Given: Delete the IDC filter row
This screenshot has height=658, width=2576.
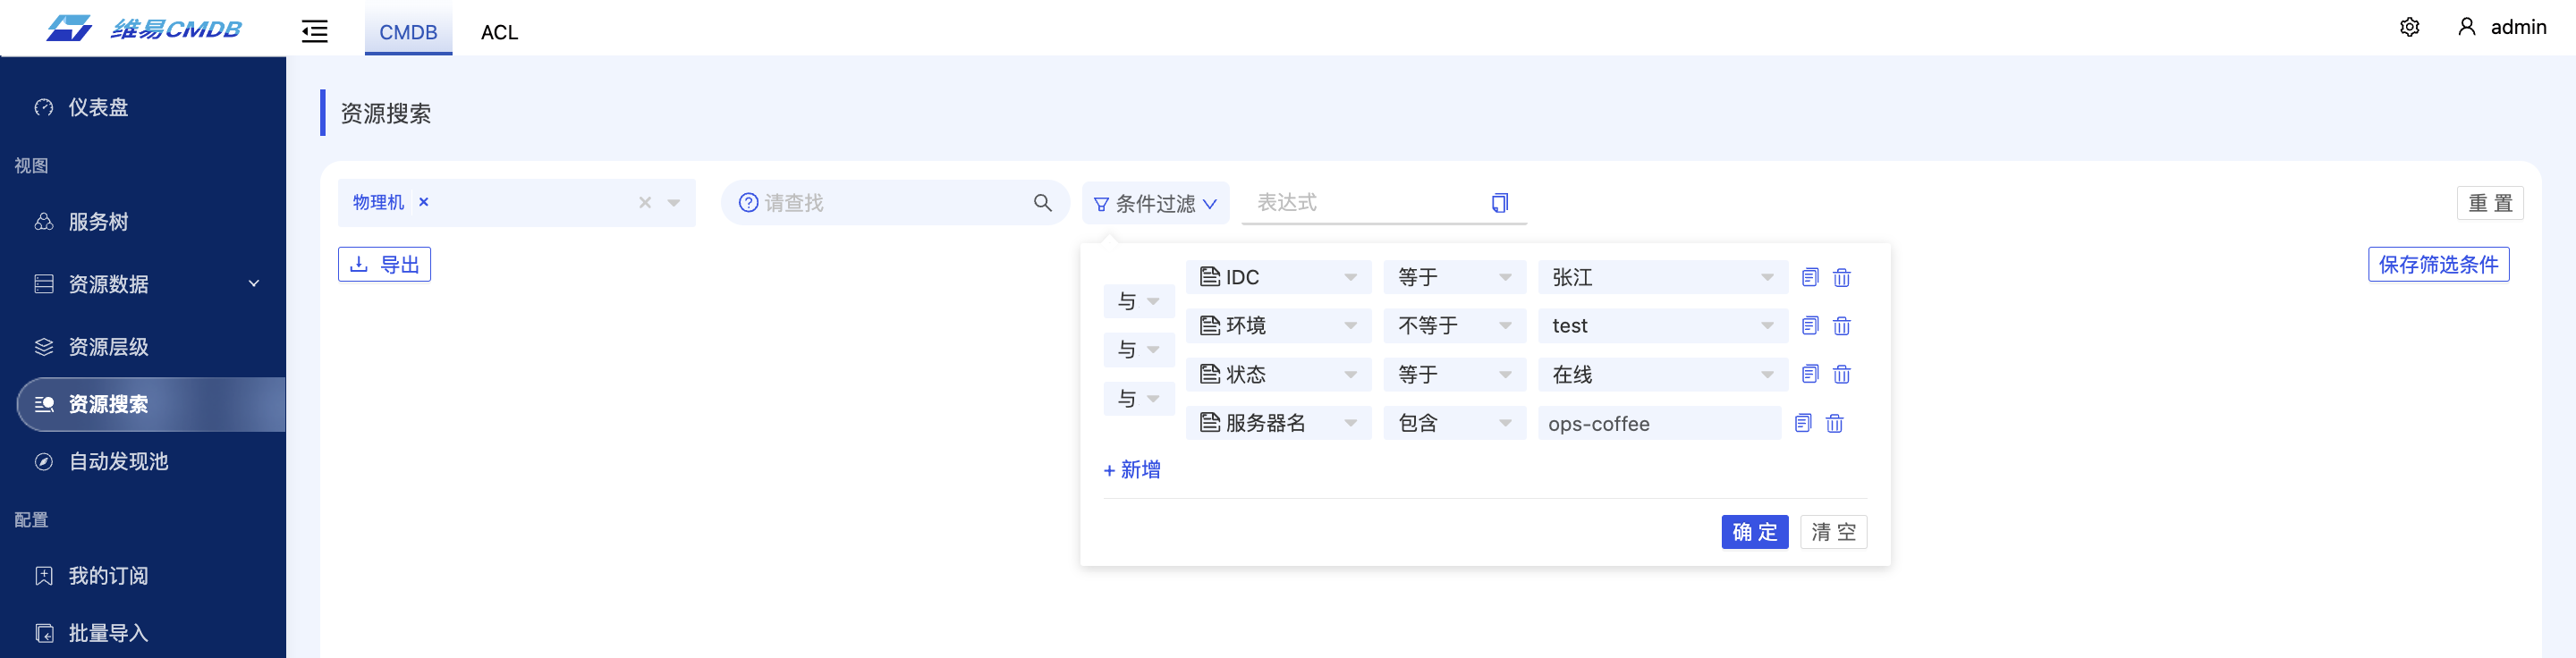Looking at the screenshot, I should (x=1841, y=278).
